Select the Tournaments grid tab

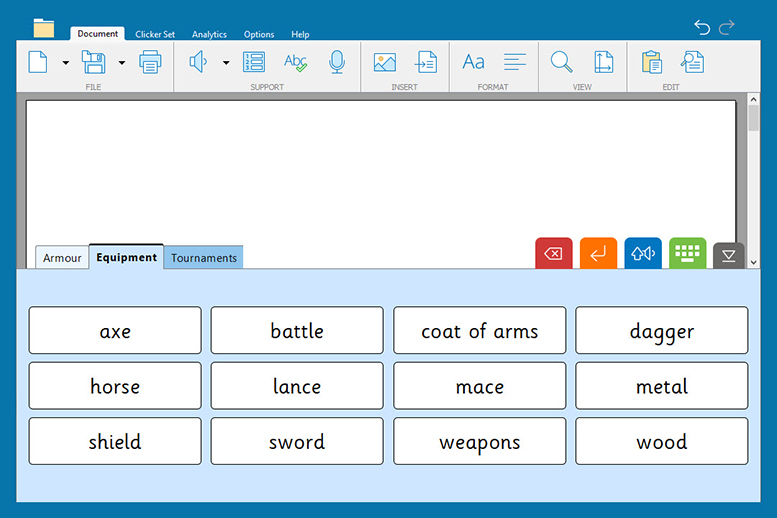pos(204,258)
